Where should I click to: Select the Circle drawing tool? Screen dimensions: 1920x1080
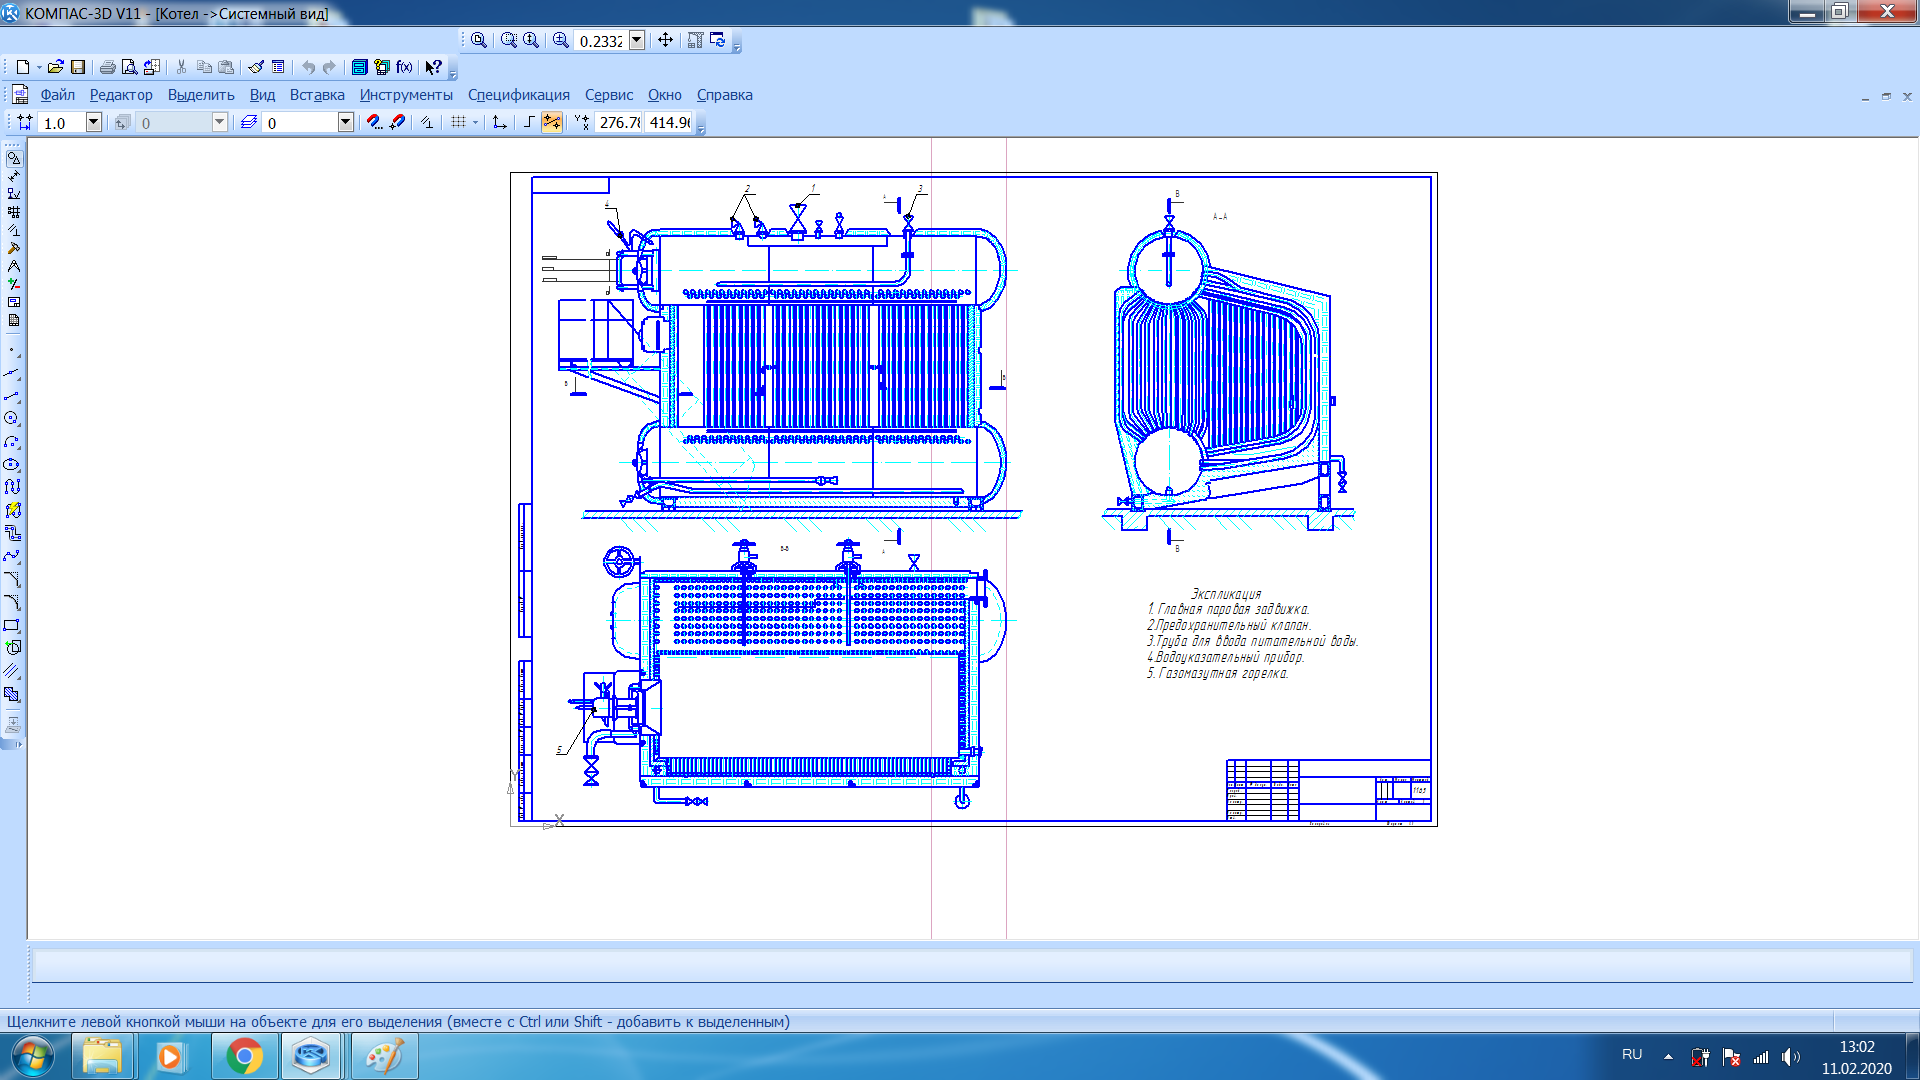pos(12,418)
